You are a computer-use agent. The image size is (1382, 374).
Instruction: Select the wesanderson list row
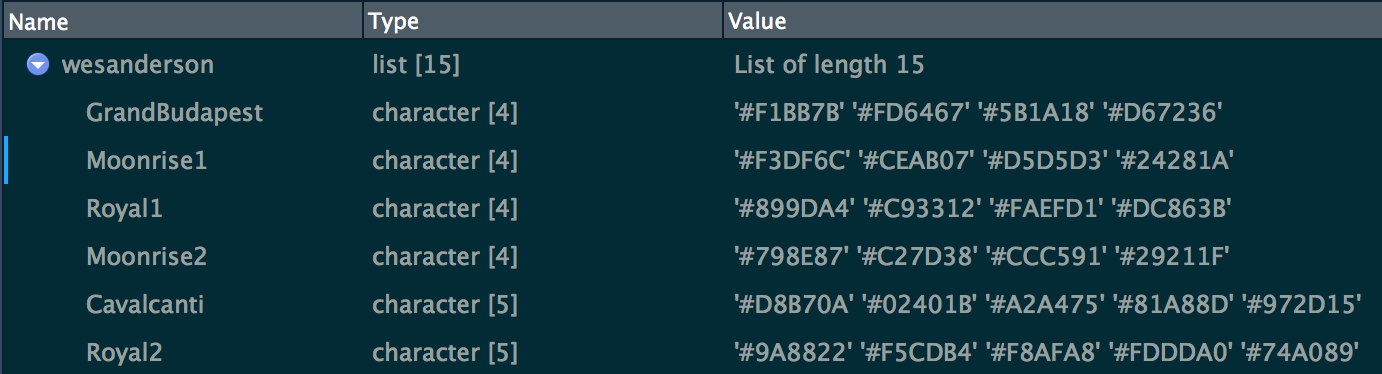tap(691, 66)
